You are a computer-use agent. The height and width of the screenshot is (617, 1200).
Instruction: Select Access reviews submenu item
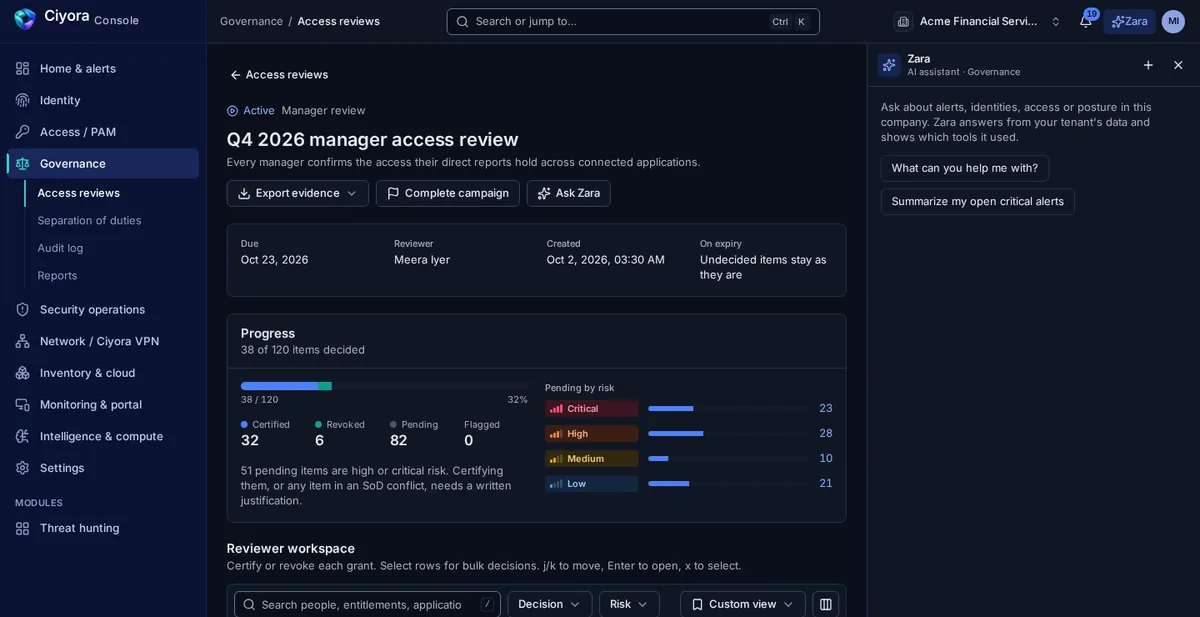pos(112,193)
